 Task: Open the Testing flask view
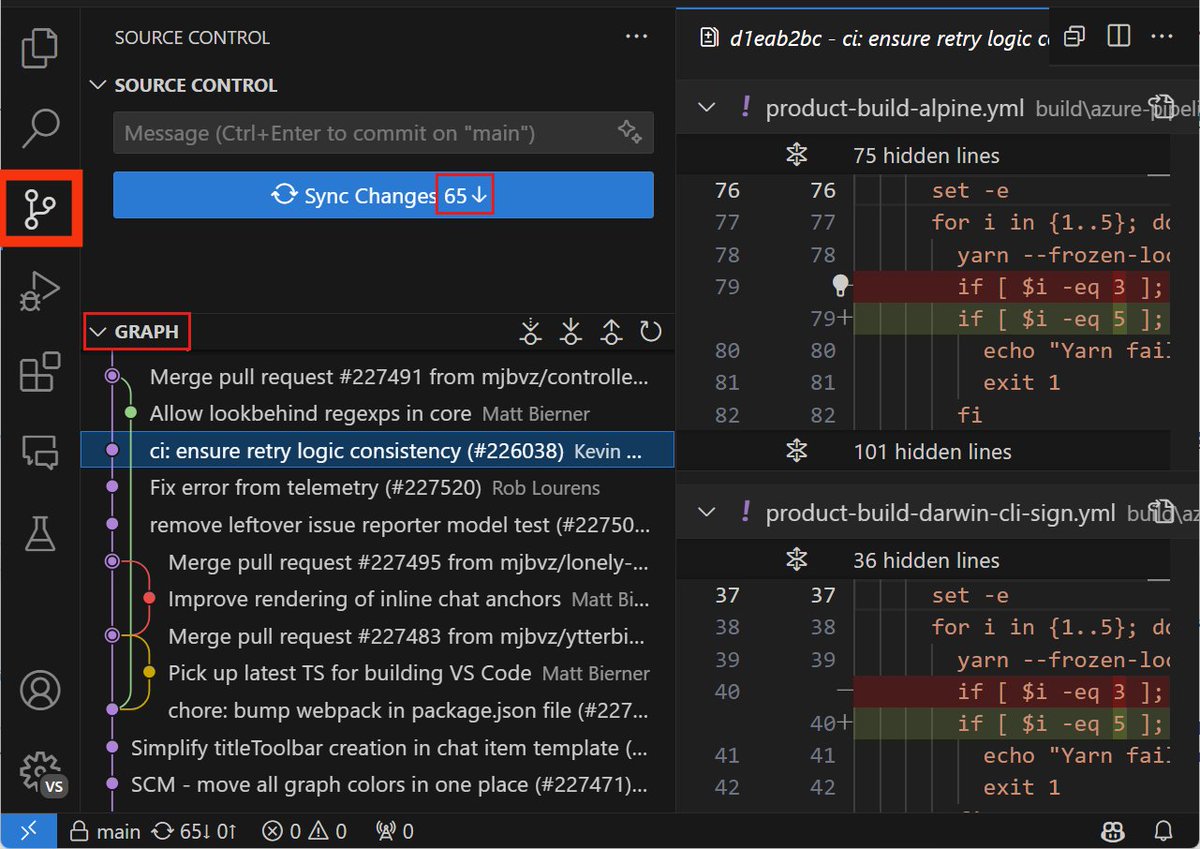click(x=40, y=533)
